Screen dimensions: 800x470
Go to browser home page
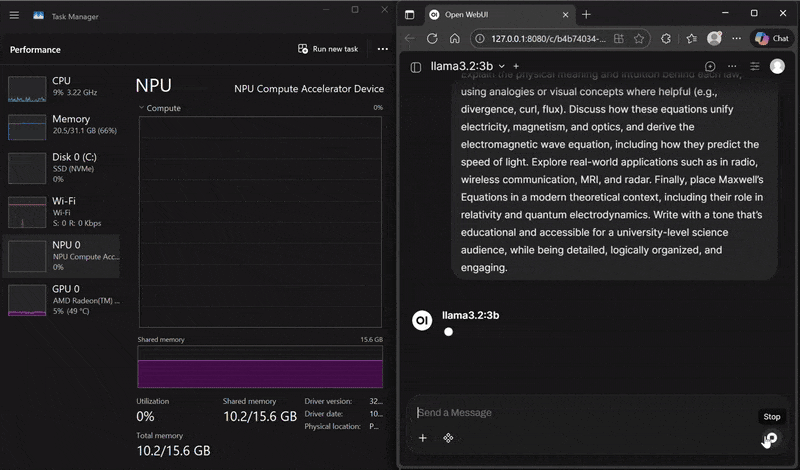pos(454,39)
